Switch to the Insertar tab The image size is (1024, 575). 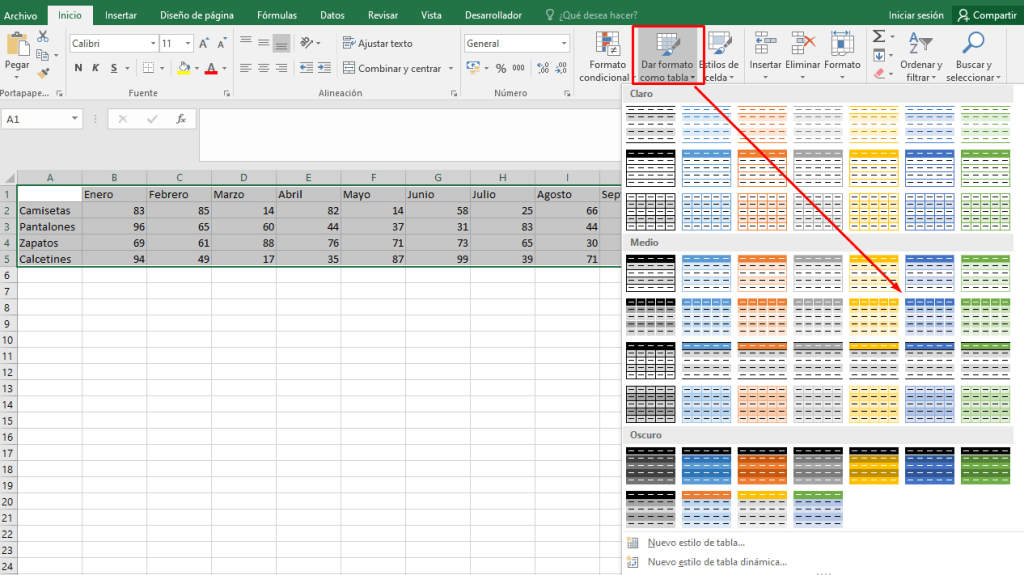pos(121,15)
